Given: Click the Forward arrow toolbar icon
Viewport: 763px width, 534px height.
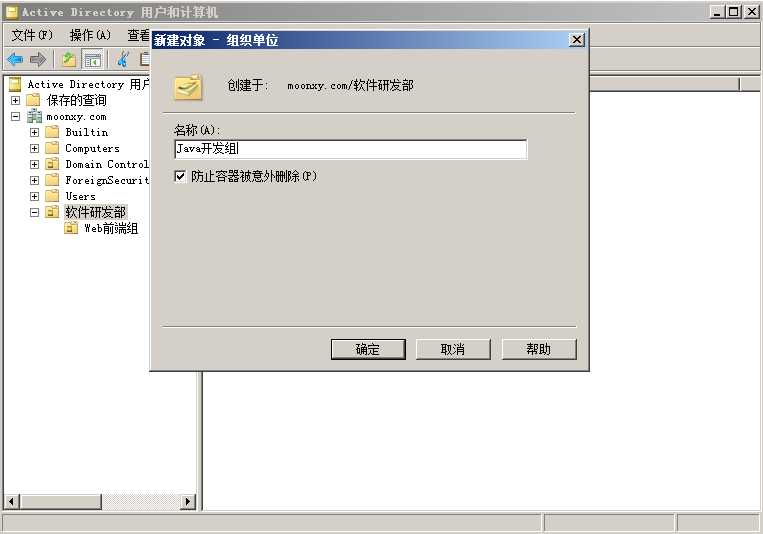Looking at the screenshot, I should tap(37, 60).
